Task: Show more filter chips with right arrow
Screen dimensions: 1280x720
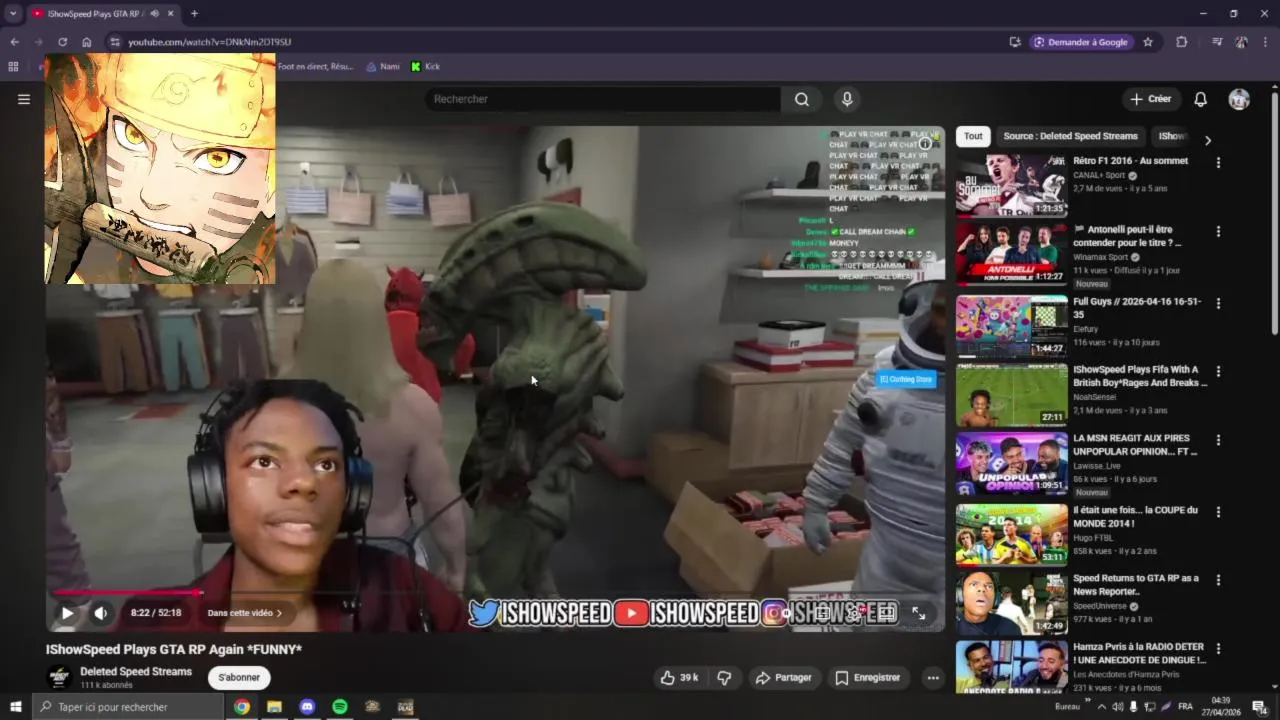Action: [x=1207, y=140]
